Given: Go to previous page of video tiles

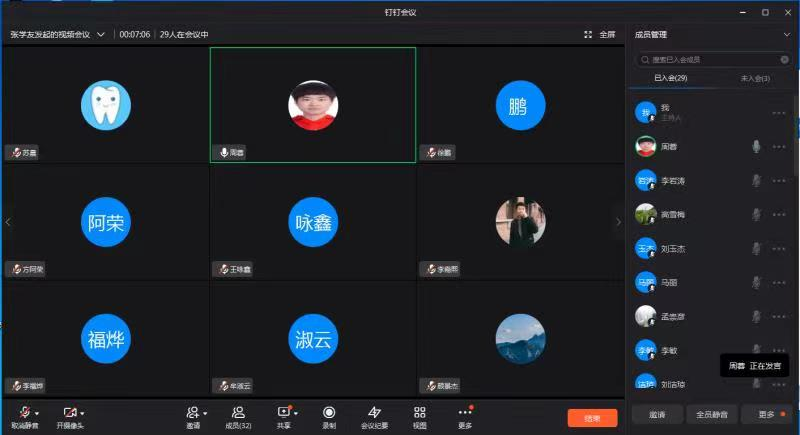Looking at the screenshot, I should click(8, 222).
